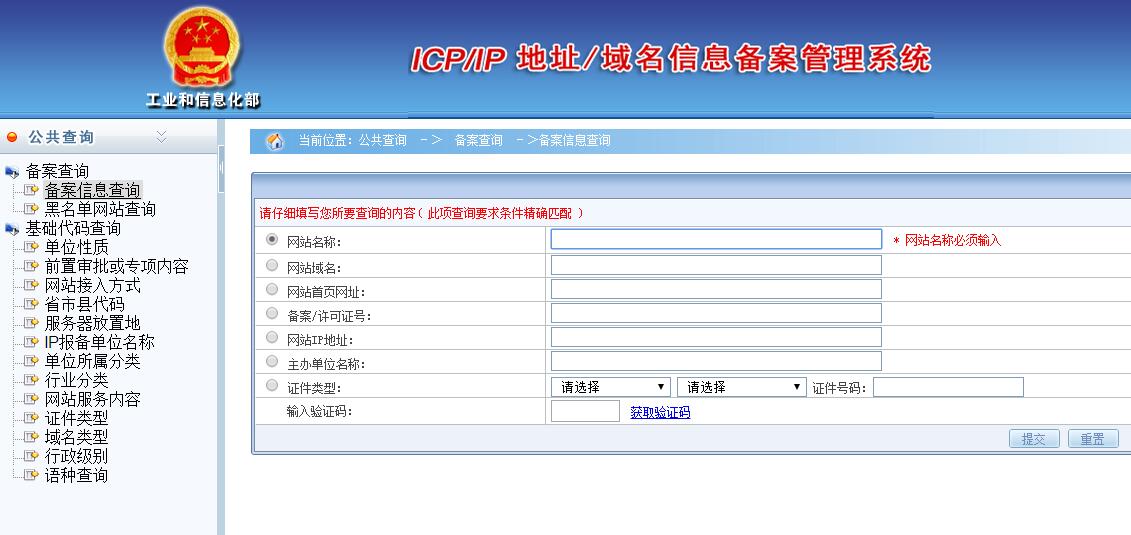This screenshot has width=1131, height=535.
Task: Select the 网站域名 radio button
Action: [x=272, y=265]
